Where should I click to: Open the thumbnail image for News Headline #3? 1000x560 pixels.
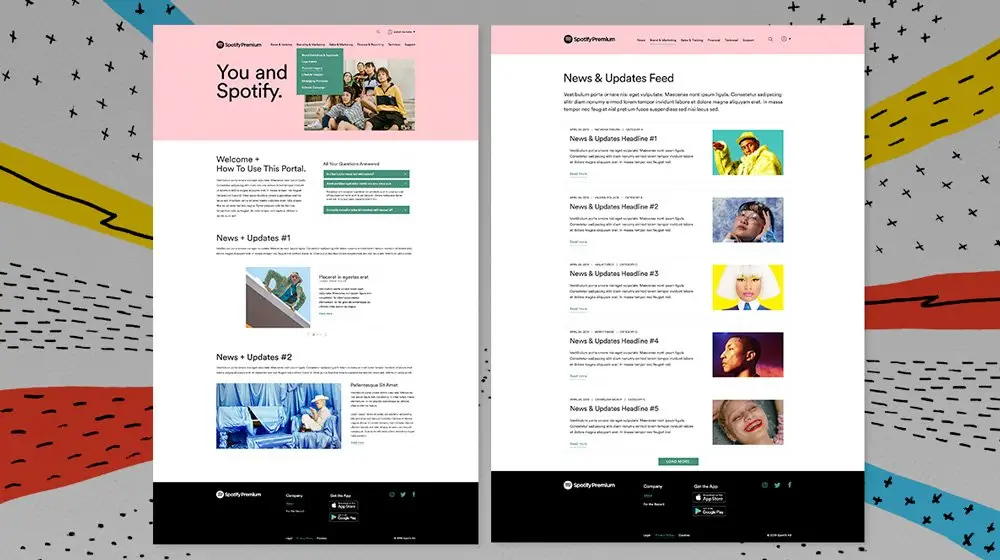pos(747,287)
